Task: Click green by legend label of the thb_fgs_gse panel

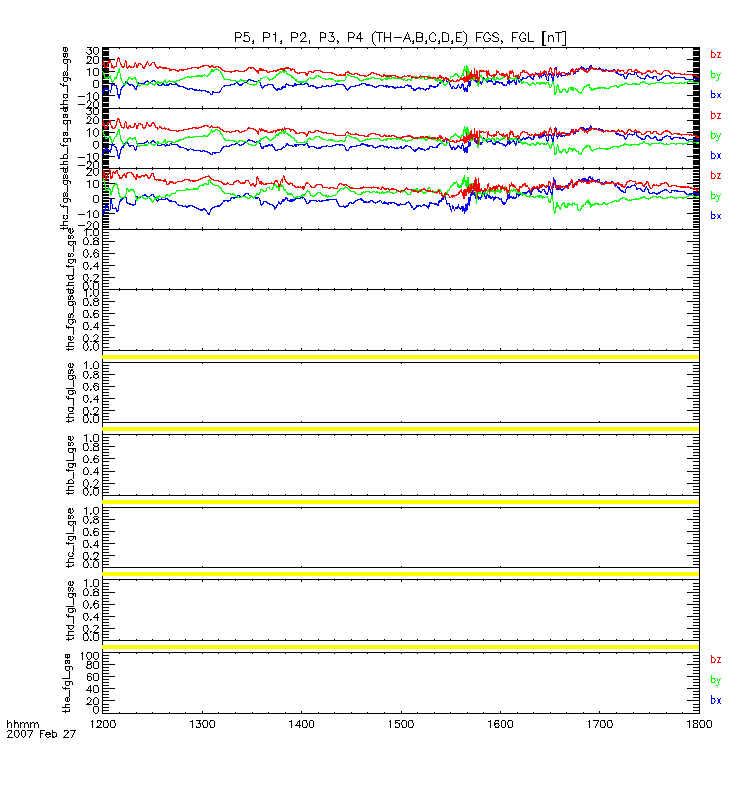Action: pos(716,136)
